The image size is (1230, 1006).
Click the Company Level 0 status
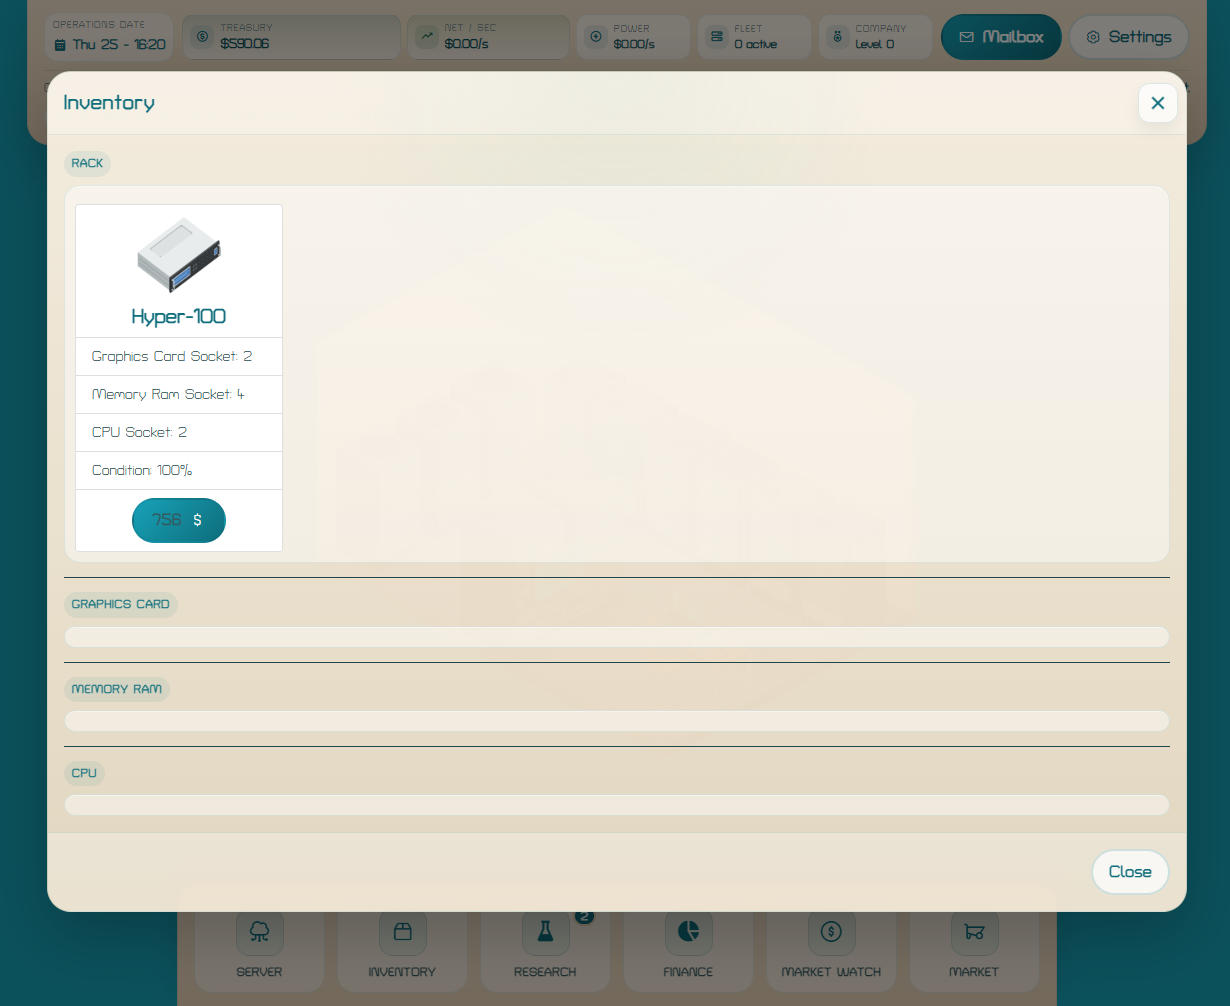click(875, 44)
